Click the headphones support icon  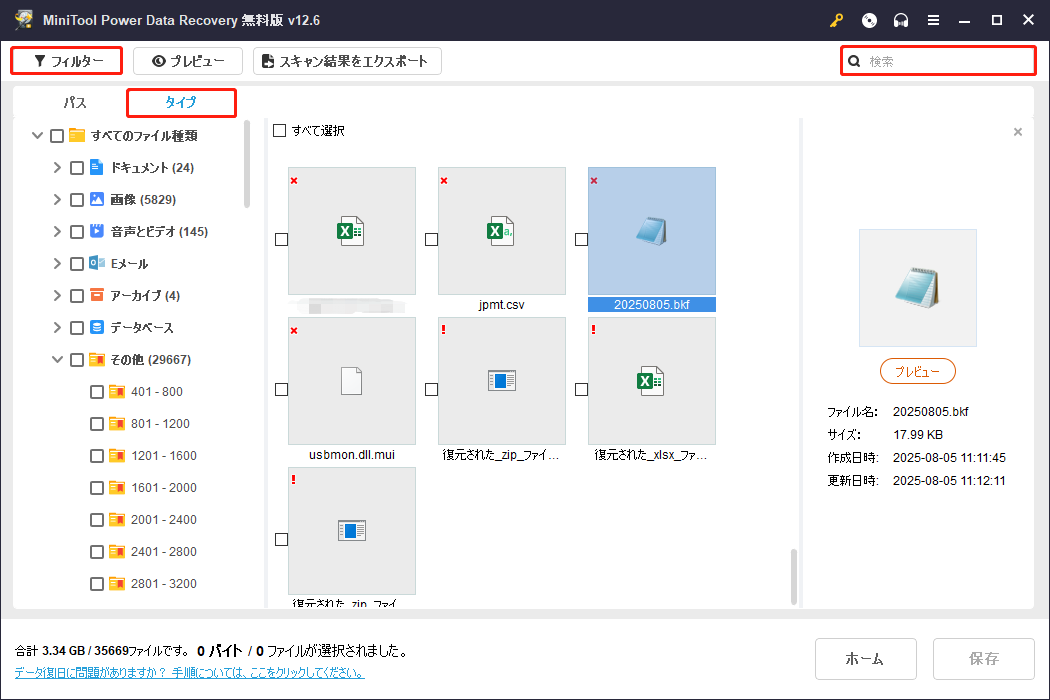tap(901, 20)
